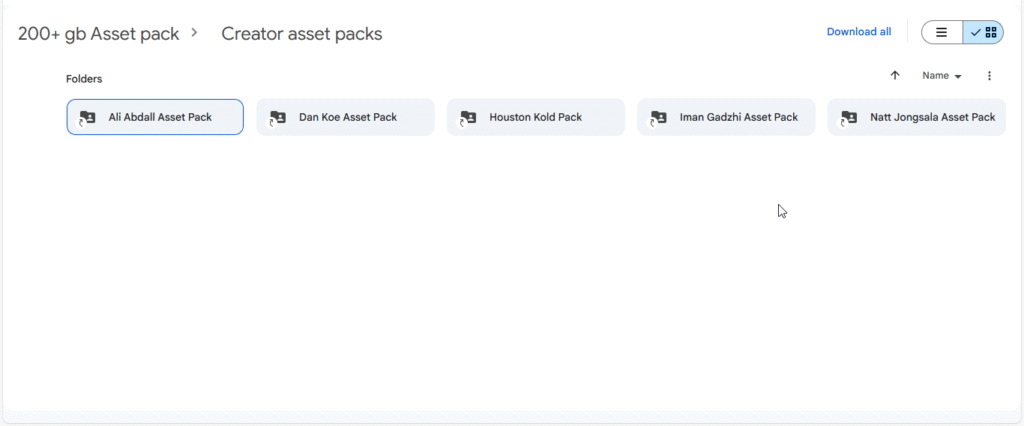Viewport: 1024px width, 426px height.
Task: Click the Ali Abdall shared folder icon
Action: click(87, 117)
